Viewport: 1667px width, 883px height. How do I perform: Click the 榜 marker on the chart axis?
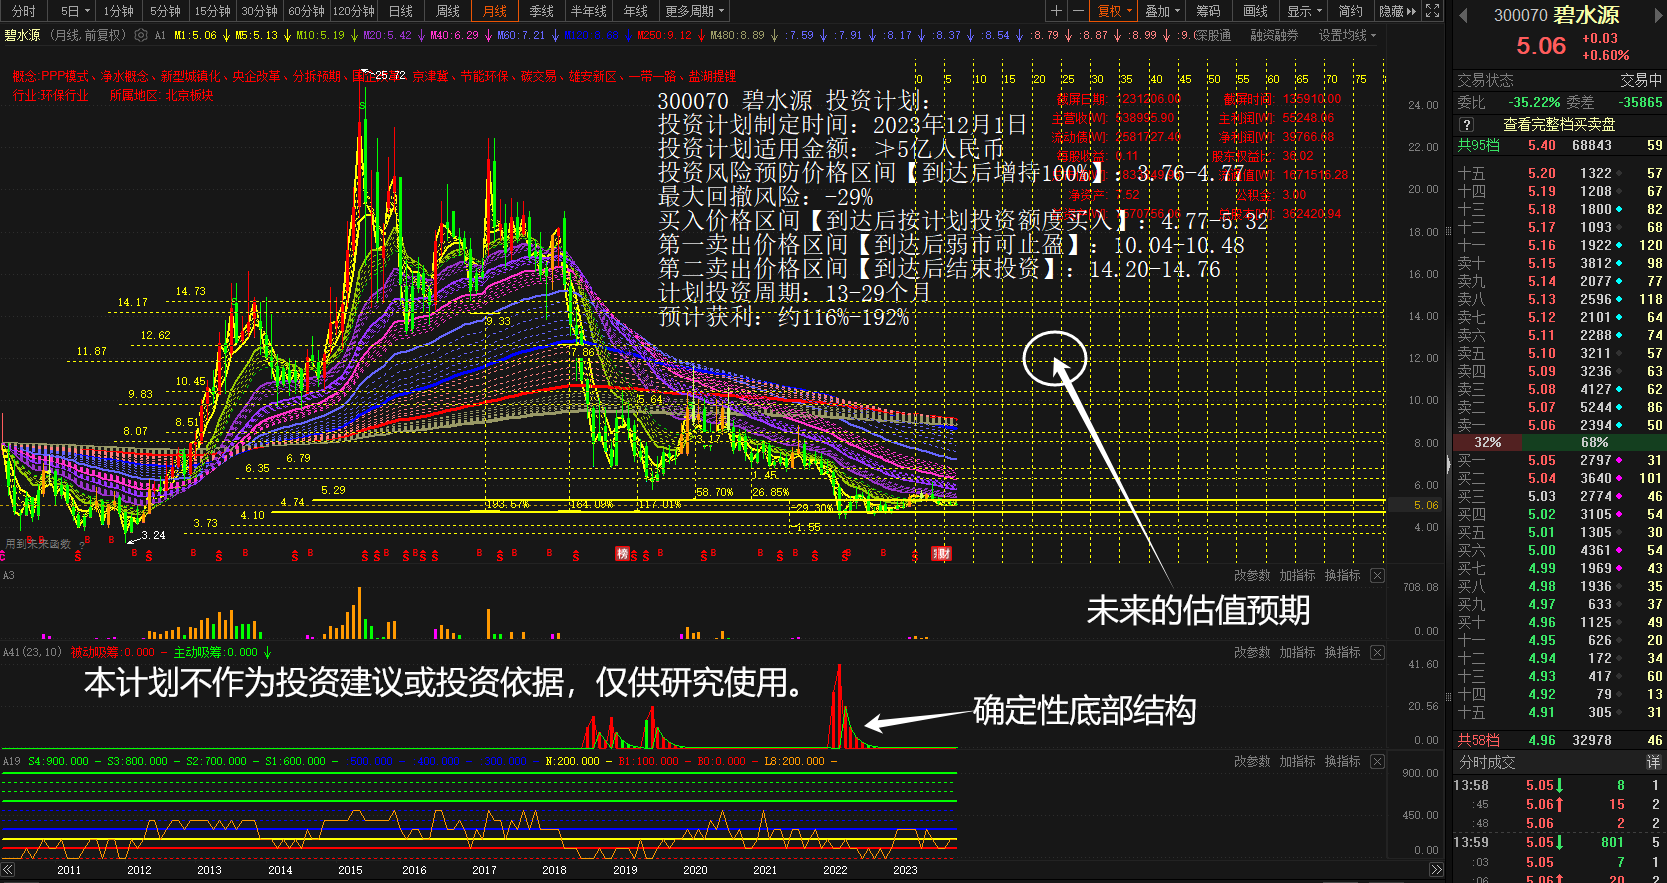click(x=622, y=554)
